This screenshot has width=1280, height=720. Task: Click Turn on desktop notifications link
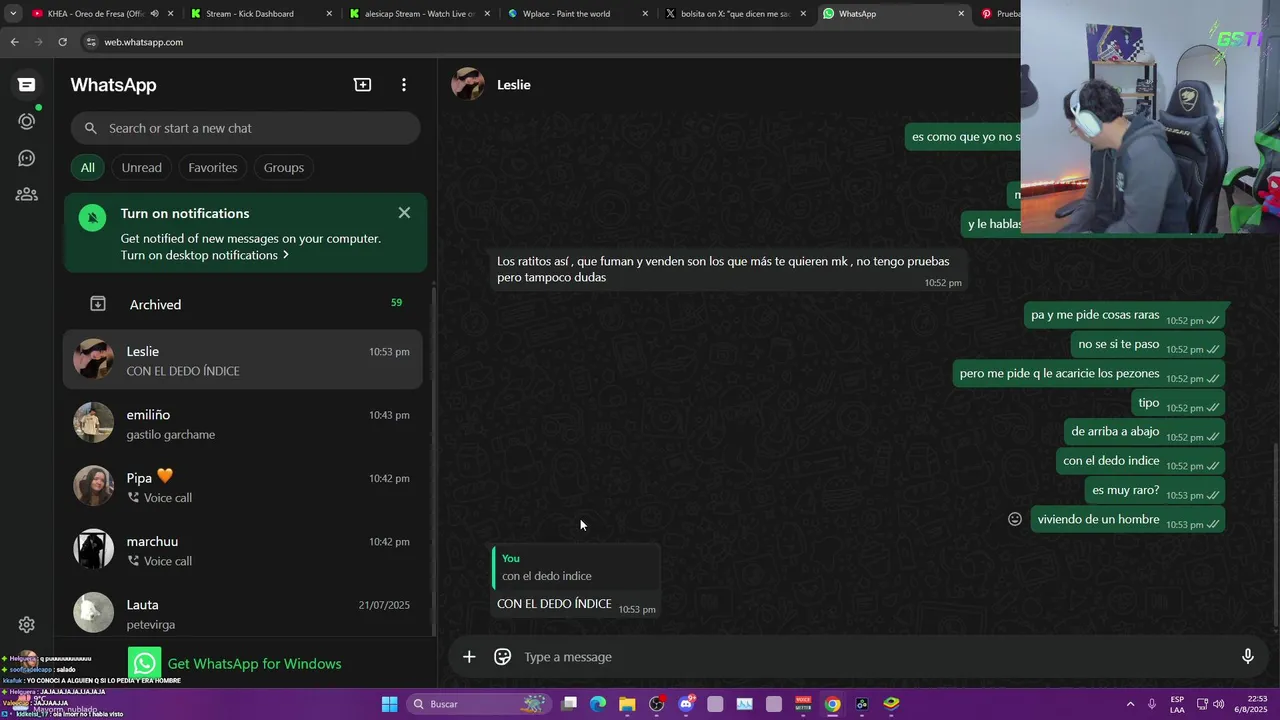[205, 255]
